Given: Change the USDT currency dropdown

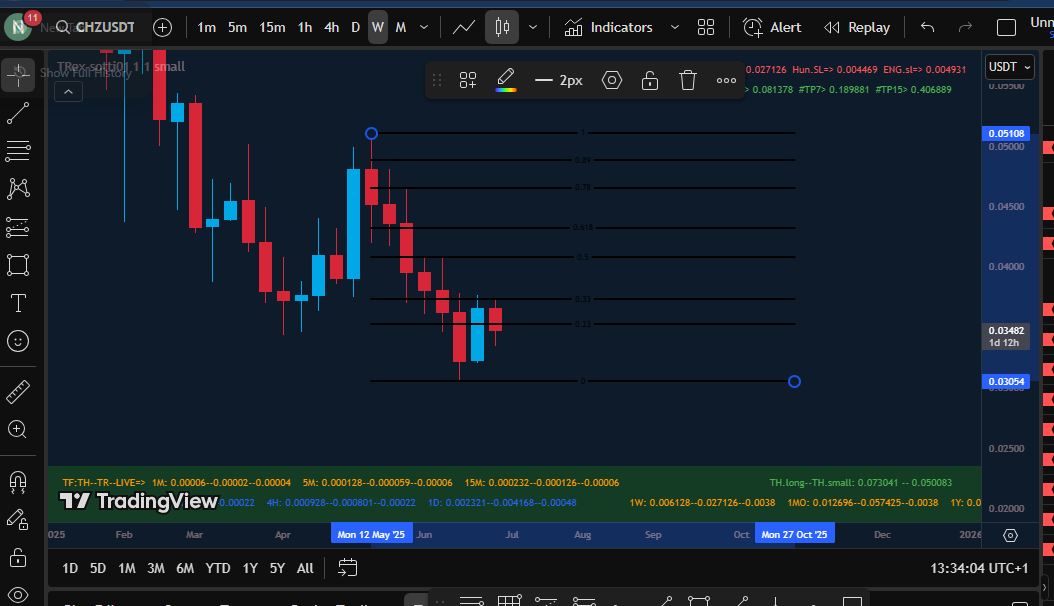Looking at the screenshot, I should pos(1010,67).
